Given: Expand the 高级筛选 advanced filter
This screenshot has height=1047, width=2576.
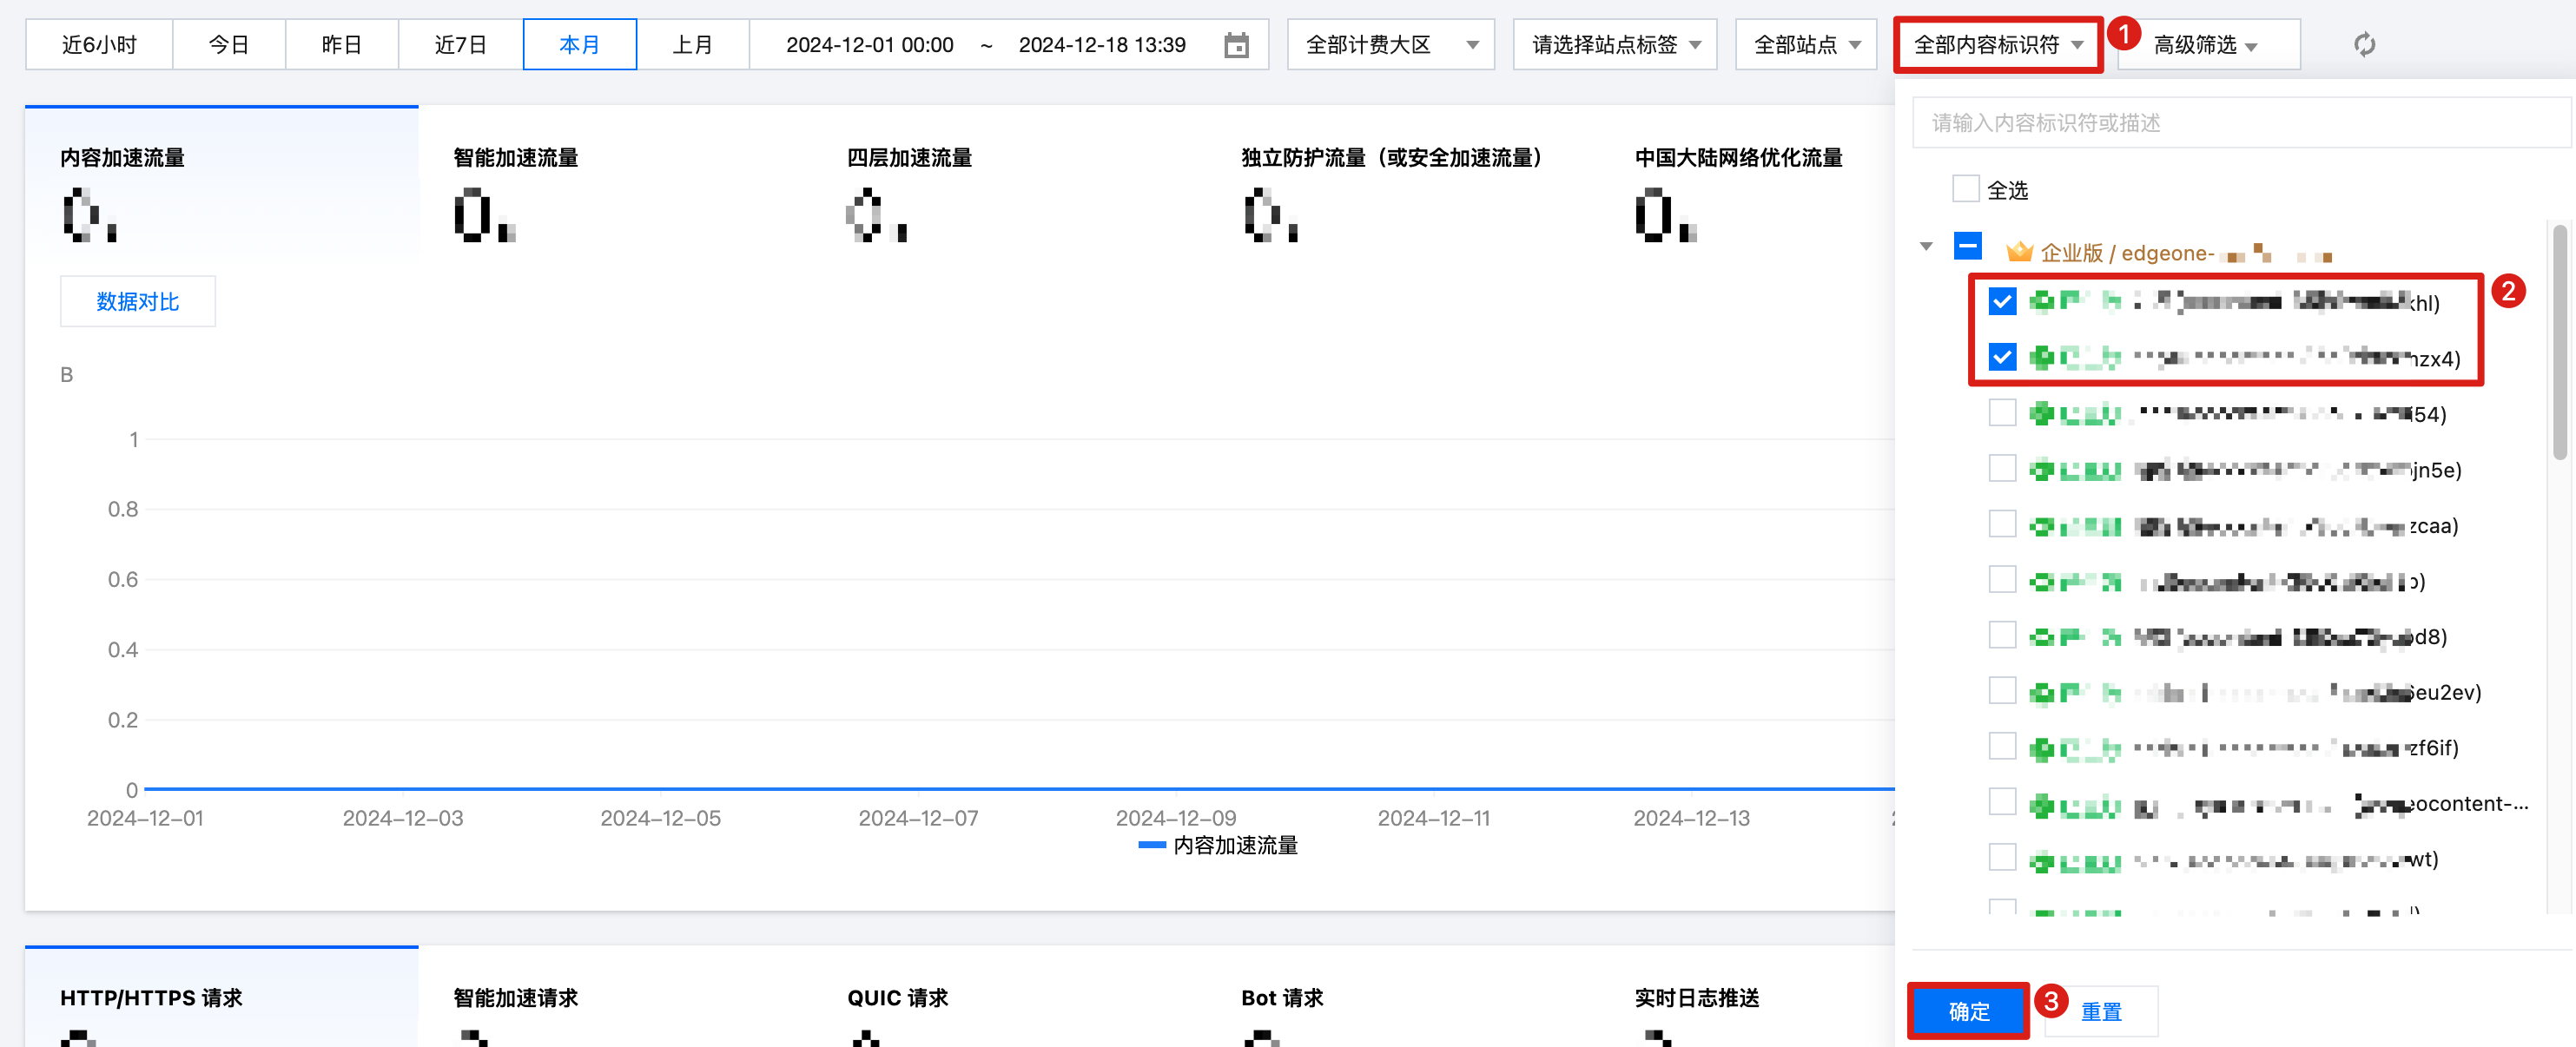Looking at the screenshot, I should [2206, 45].
